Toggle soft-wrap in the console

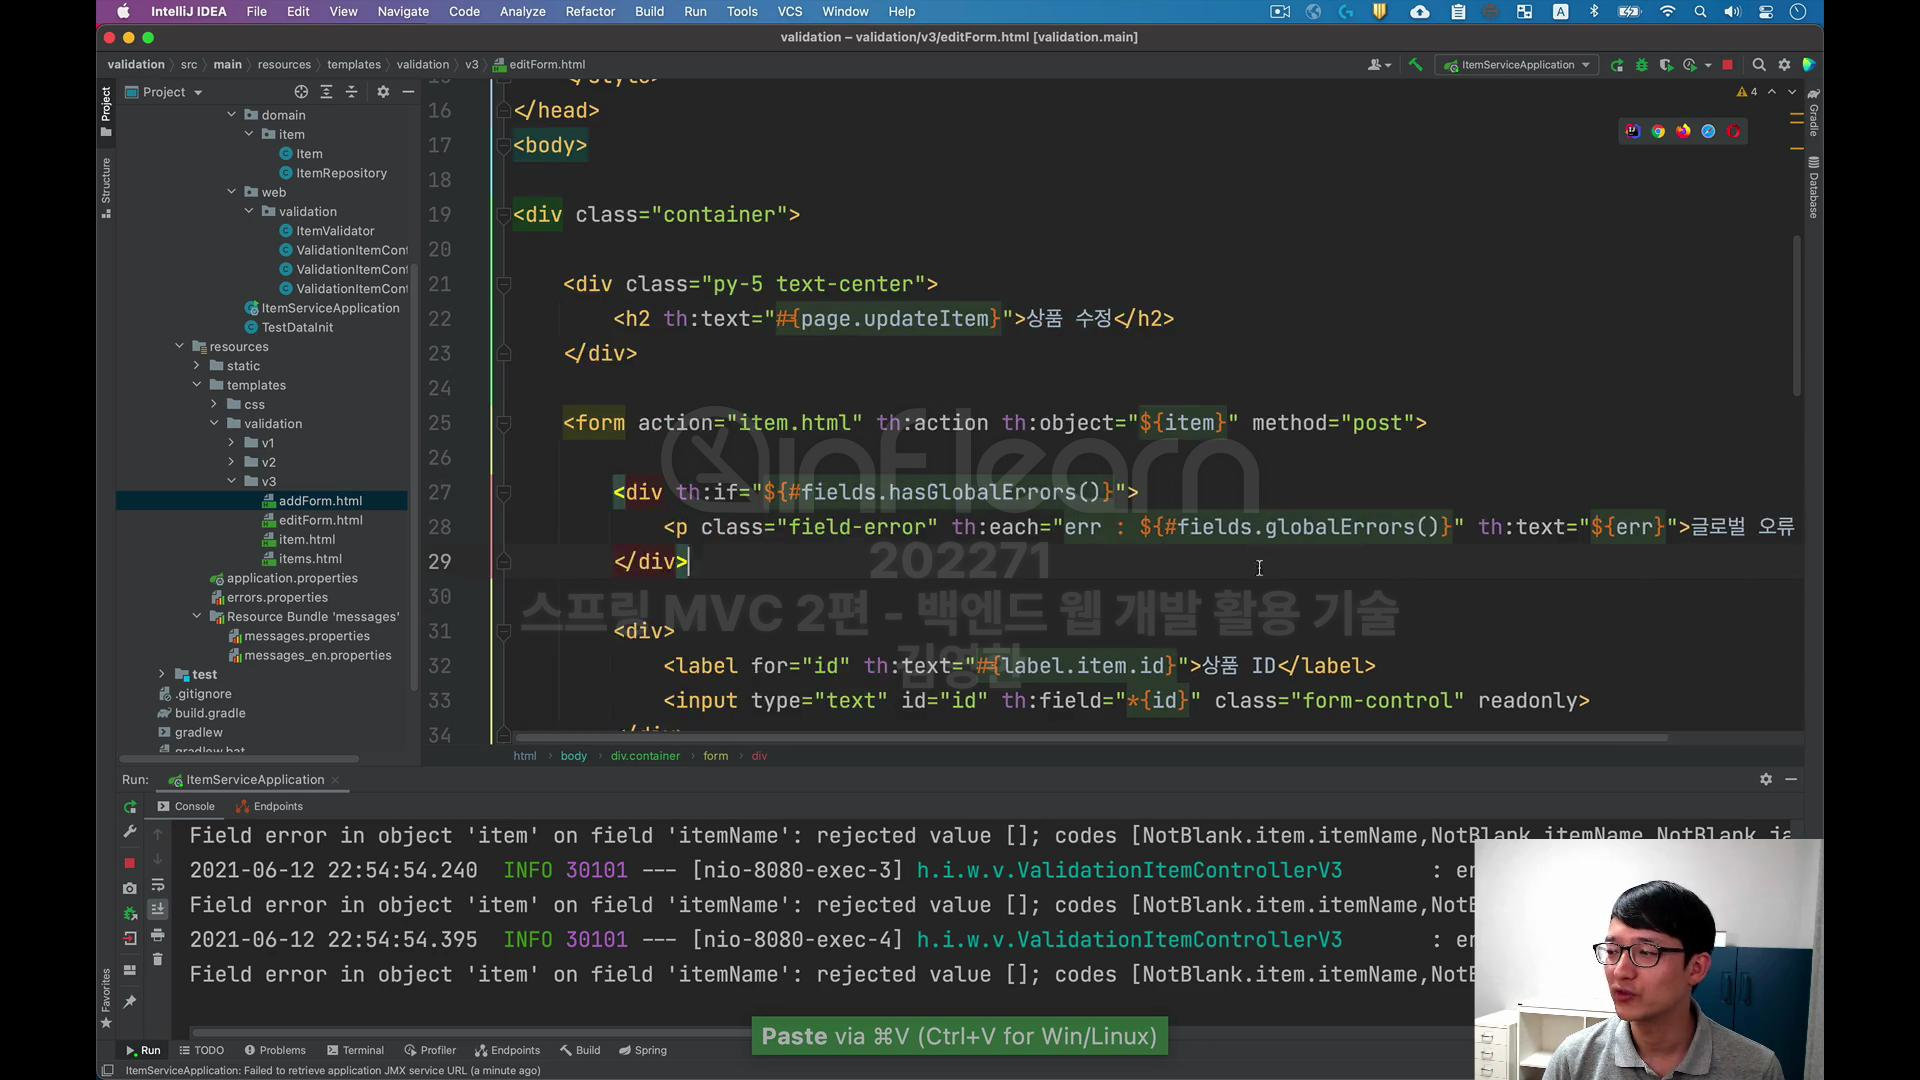(x=157, y=885)
